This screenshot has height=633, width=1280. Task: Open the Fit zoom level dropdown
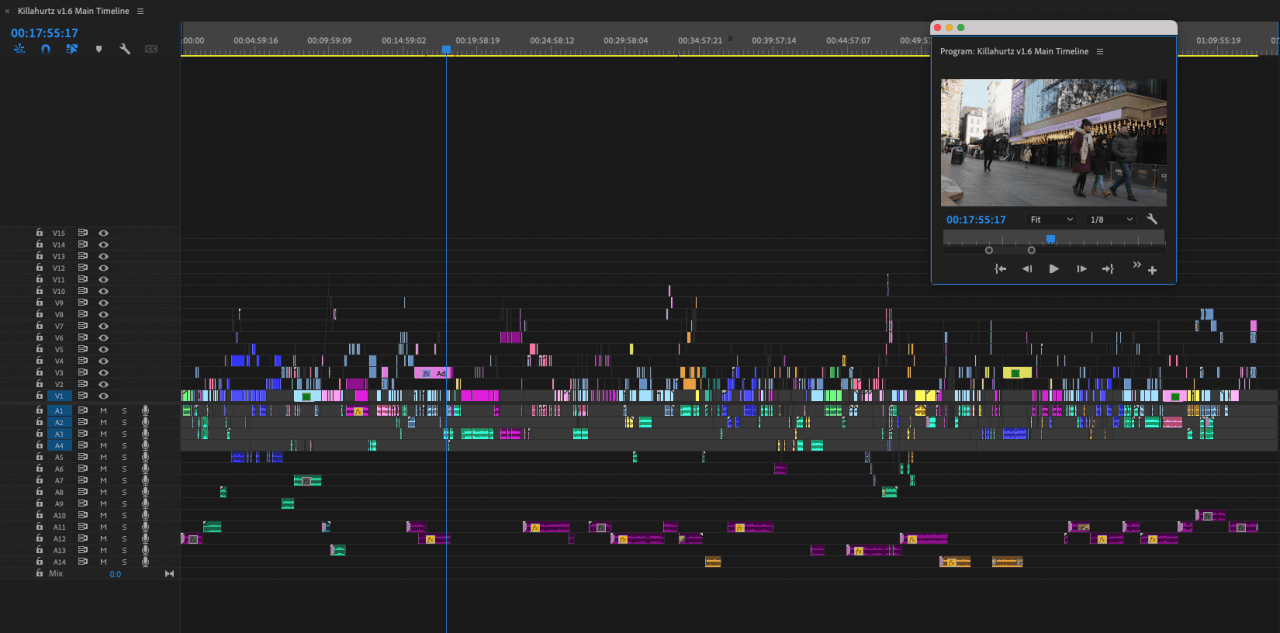tap(1050, 218)
